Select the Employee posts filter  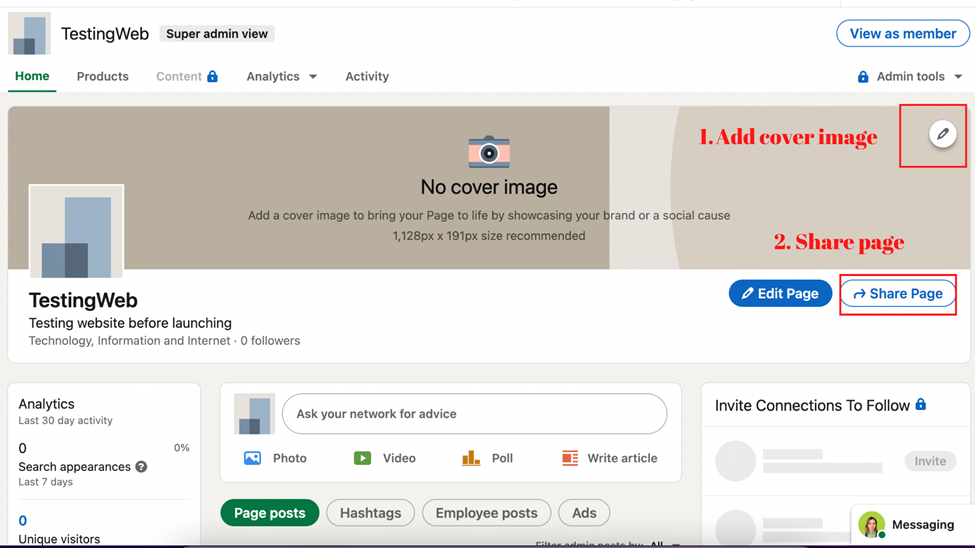click(486, 513)
